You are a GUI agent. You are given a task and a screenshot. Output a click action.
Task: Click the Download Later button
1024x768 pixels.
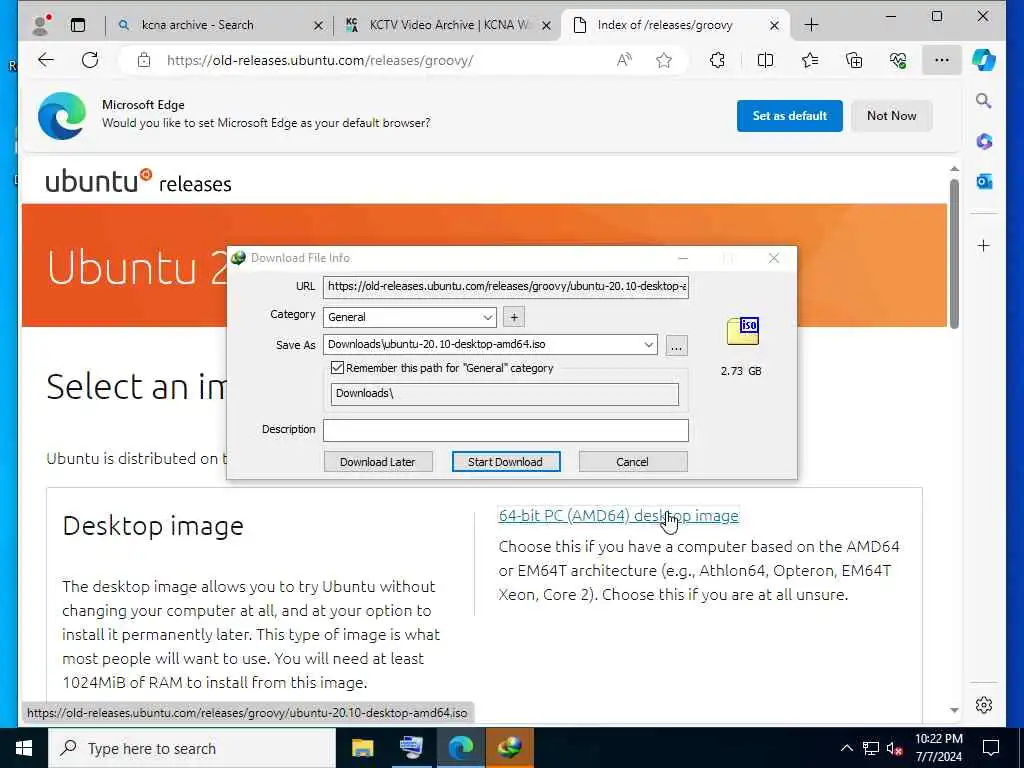378,462
